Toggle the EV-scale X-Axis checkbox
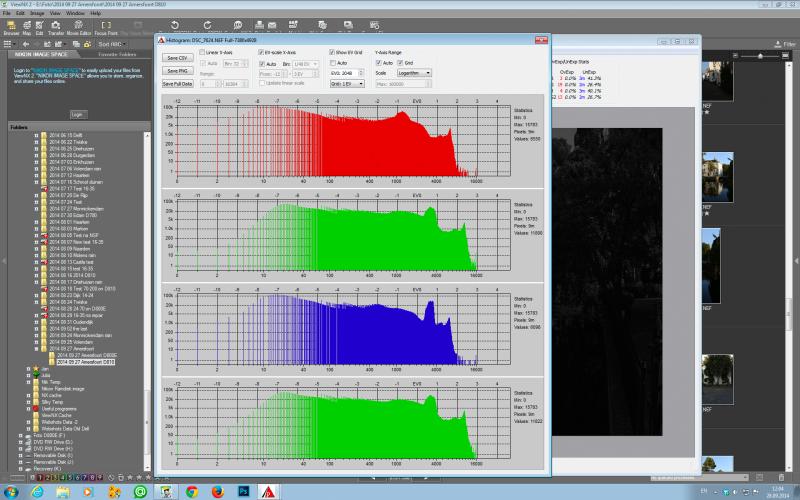Viewport: 800px width, 500px height. coord(261,53)
